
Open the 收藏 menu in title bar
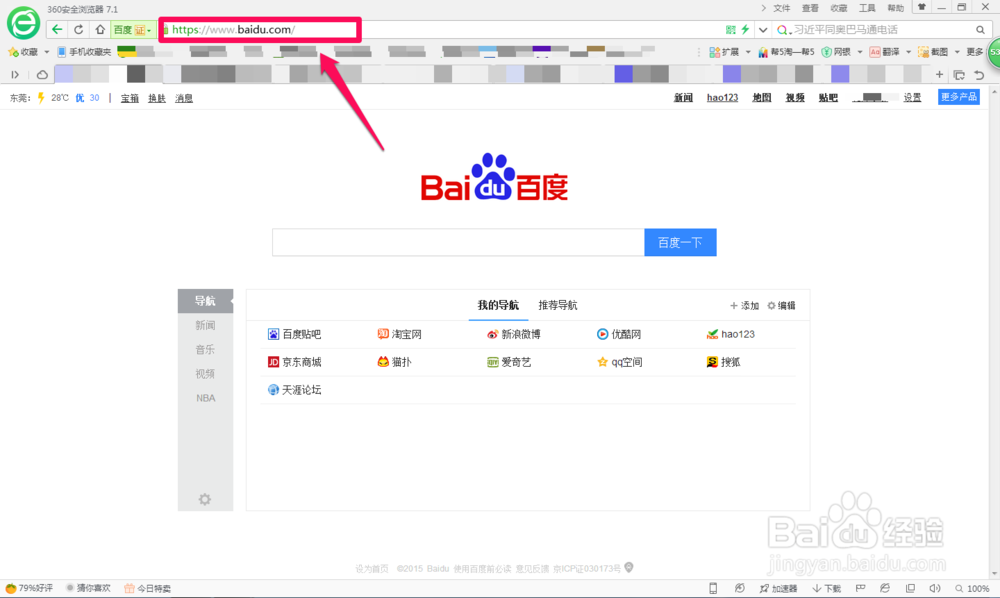pos(839,8)
